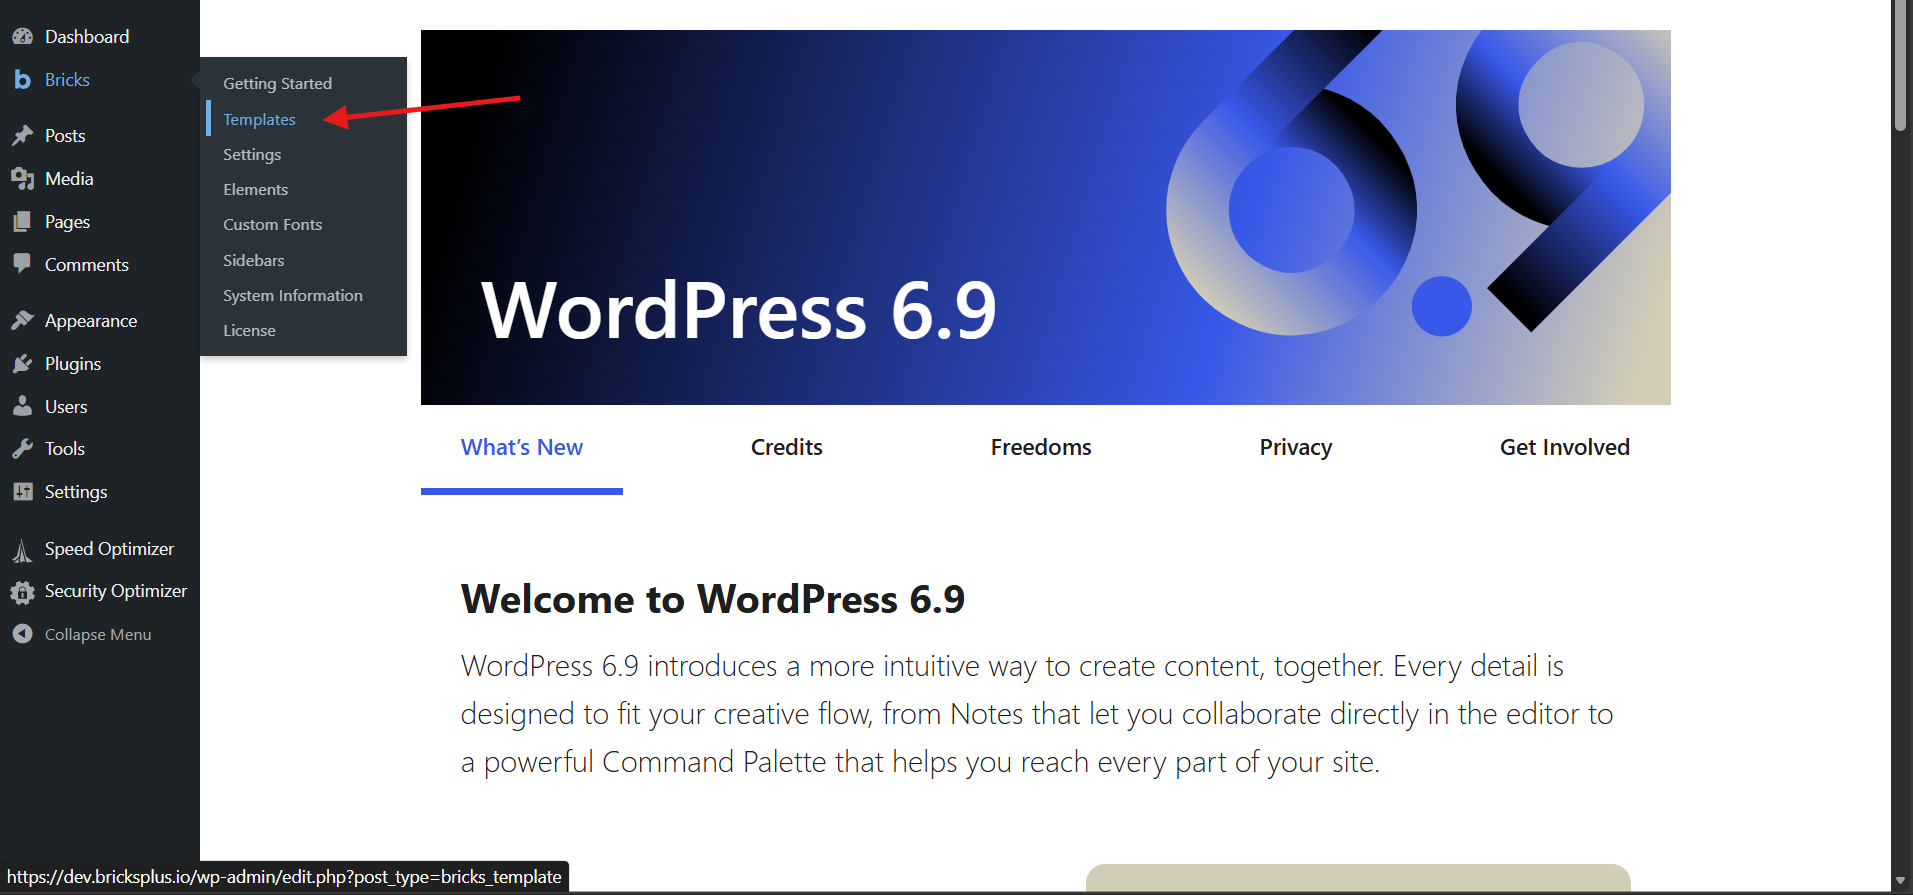Open Settings in the main admin sidebar

pyautogui.click(x=76, y=492)
